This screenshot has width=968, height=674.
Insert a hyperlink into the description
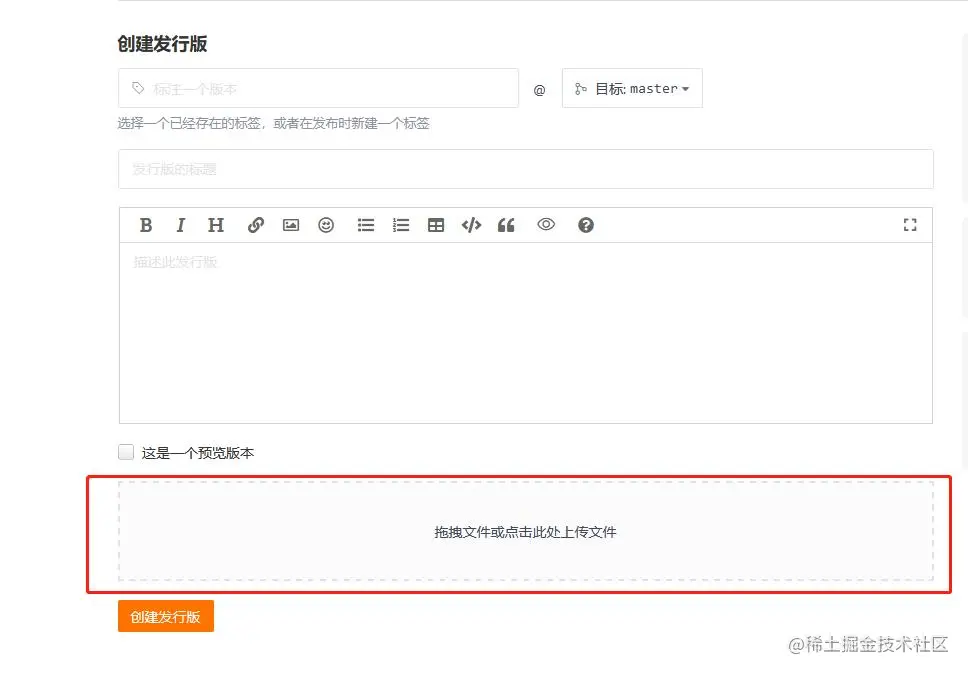256,225
